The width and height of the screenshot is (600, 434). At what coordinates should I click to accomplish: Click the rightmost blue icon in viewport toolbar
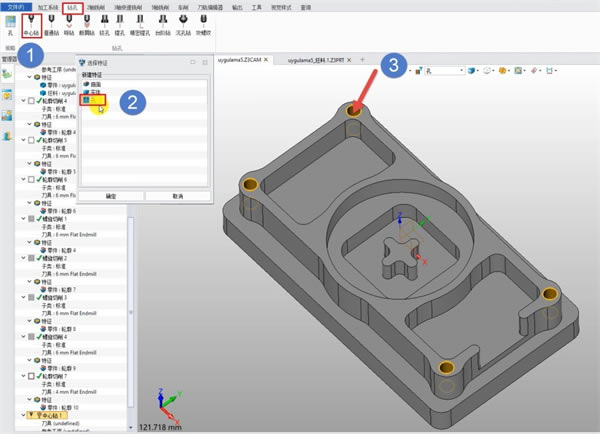click(549, 70)
